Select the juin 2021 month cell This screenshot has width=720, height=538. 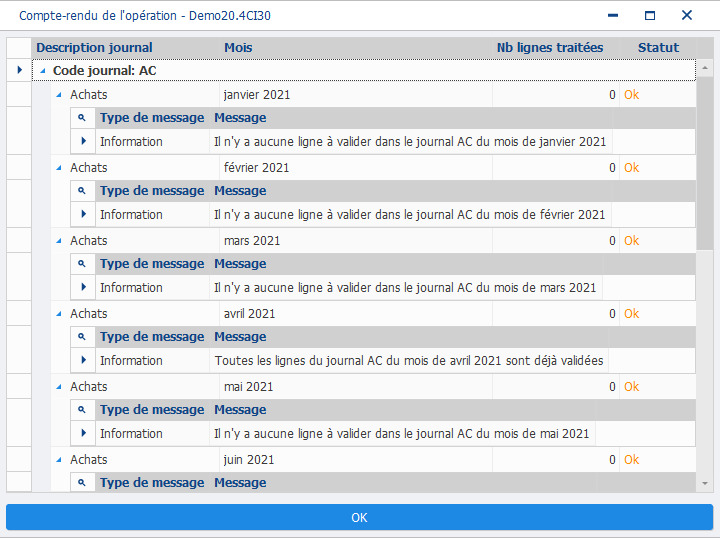356,460
